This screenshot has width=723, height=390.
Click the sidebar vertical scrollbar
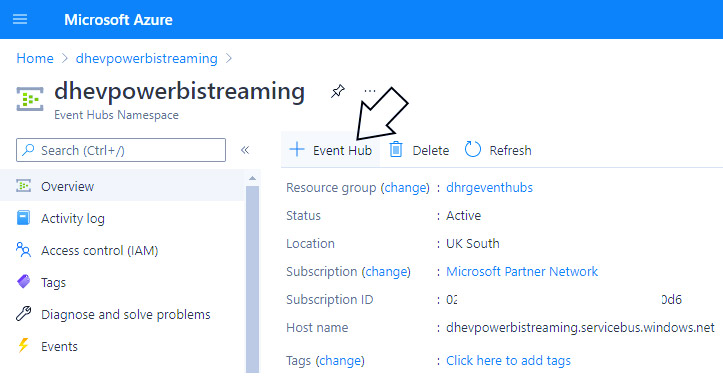pyautogui.click(x=252, y=279)
